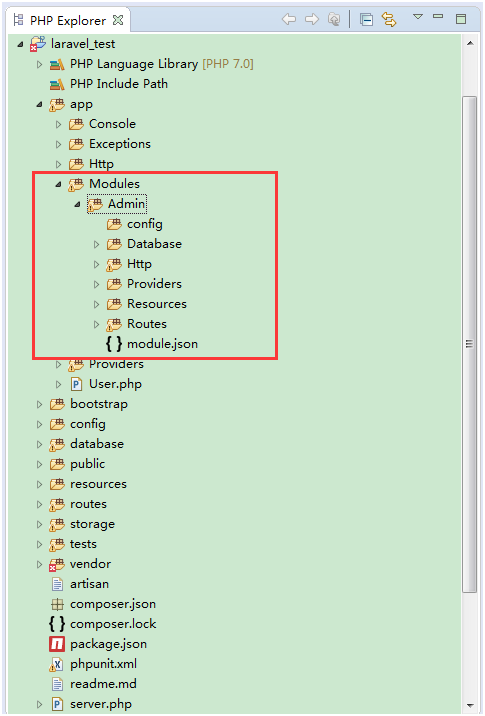Screen dimensions: 485x716
Task: Expand the PHP Language Library node
Action: 39,64
